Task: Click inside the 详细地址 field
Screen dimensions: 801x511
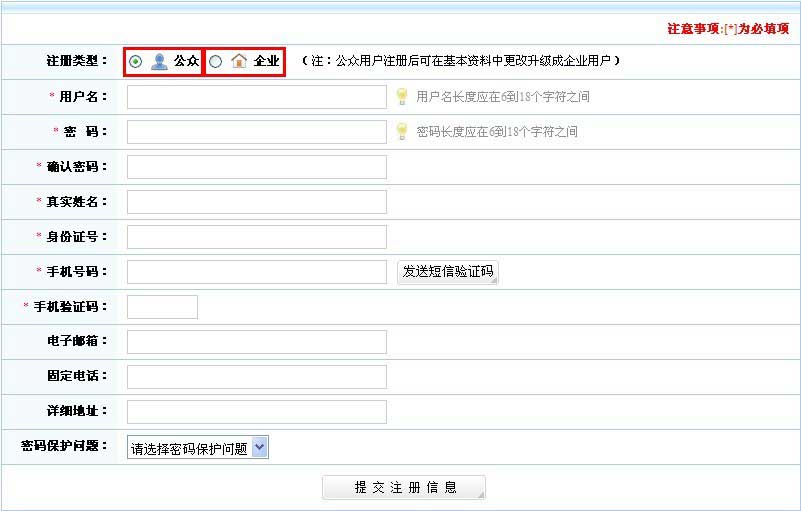Action: tap(256, 412)
